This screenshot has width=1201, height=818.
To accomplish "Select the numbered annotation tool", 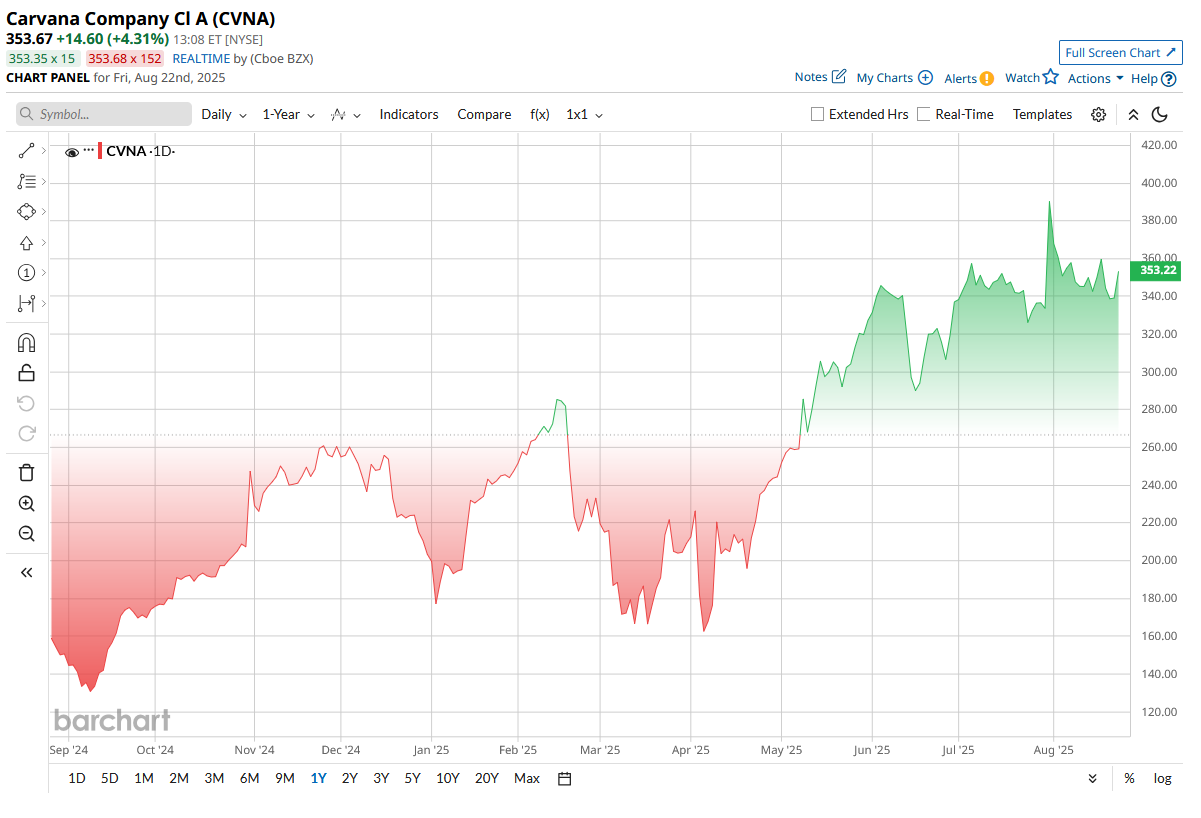I will point(27,273).
